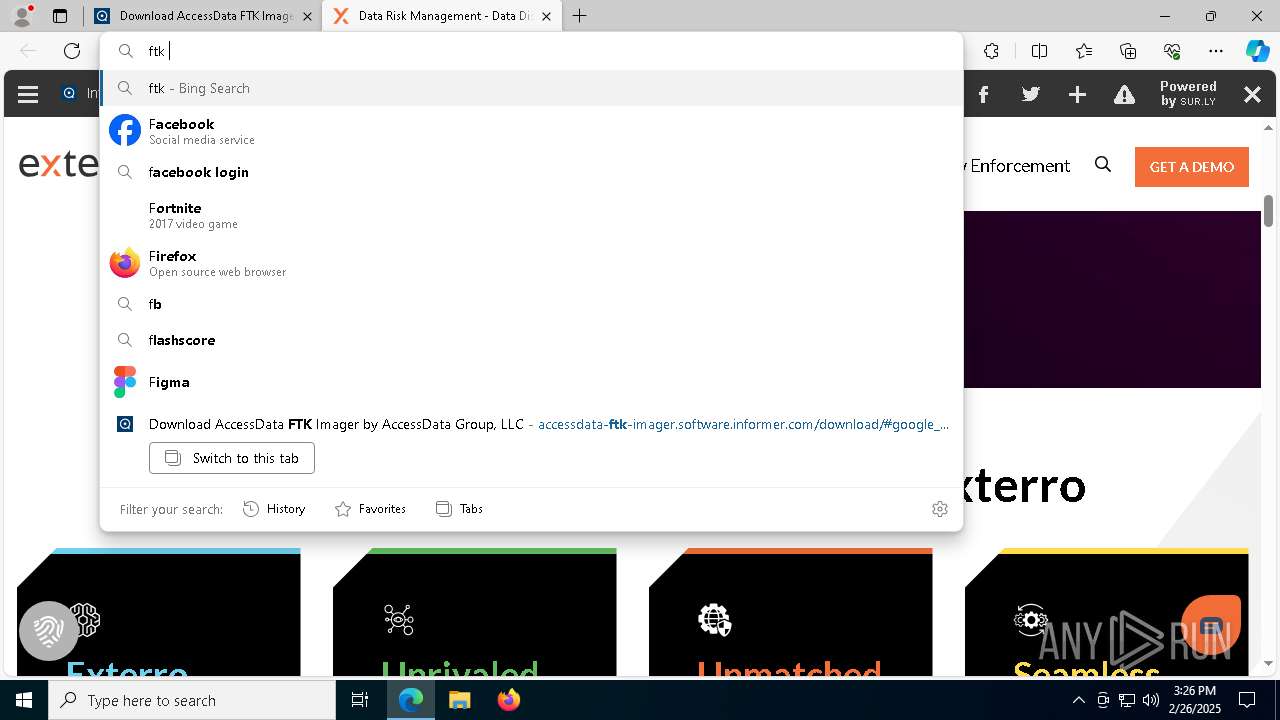Select the Figma suggestion
This screenshot has width=1280, height=720.
pyautogui.click(x=531, y=382)
